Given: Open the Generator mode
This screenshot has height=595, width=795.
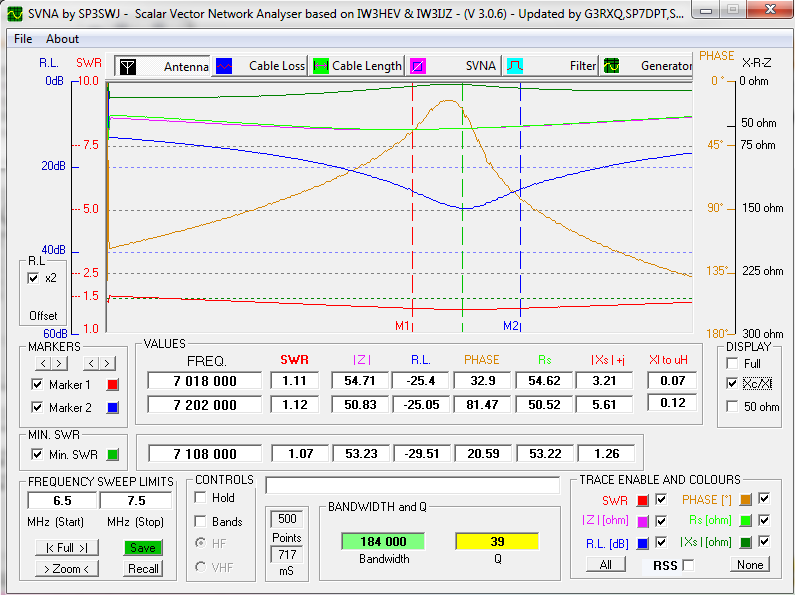Looking at the screenshot, I should click(611, 66).
